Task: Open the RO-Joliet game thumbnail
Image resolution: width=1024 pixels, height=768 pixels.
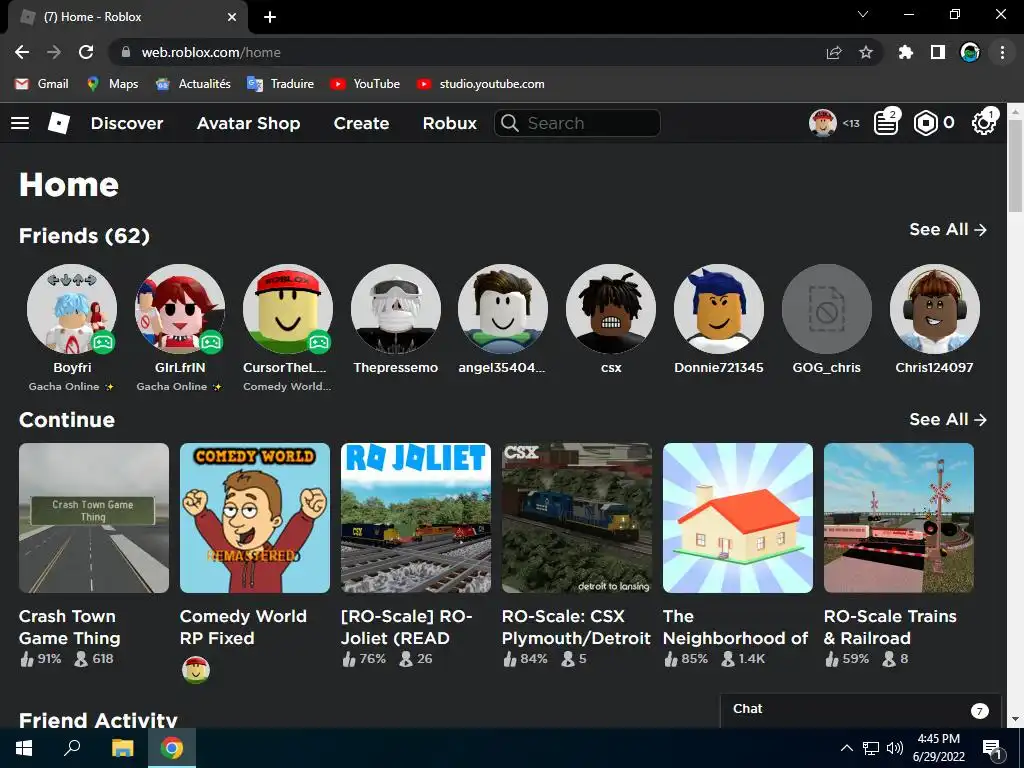Action: (416, 518)
